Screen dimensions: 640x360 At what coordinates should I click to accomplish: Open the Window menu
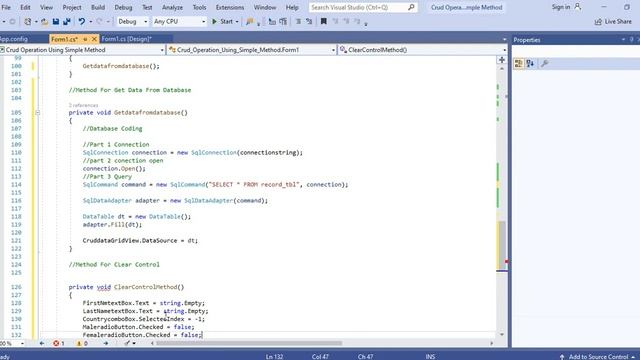coord(265,7)
